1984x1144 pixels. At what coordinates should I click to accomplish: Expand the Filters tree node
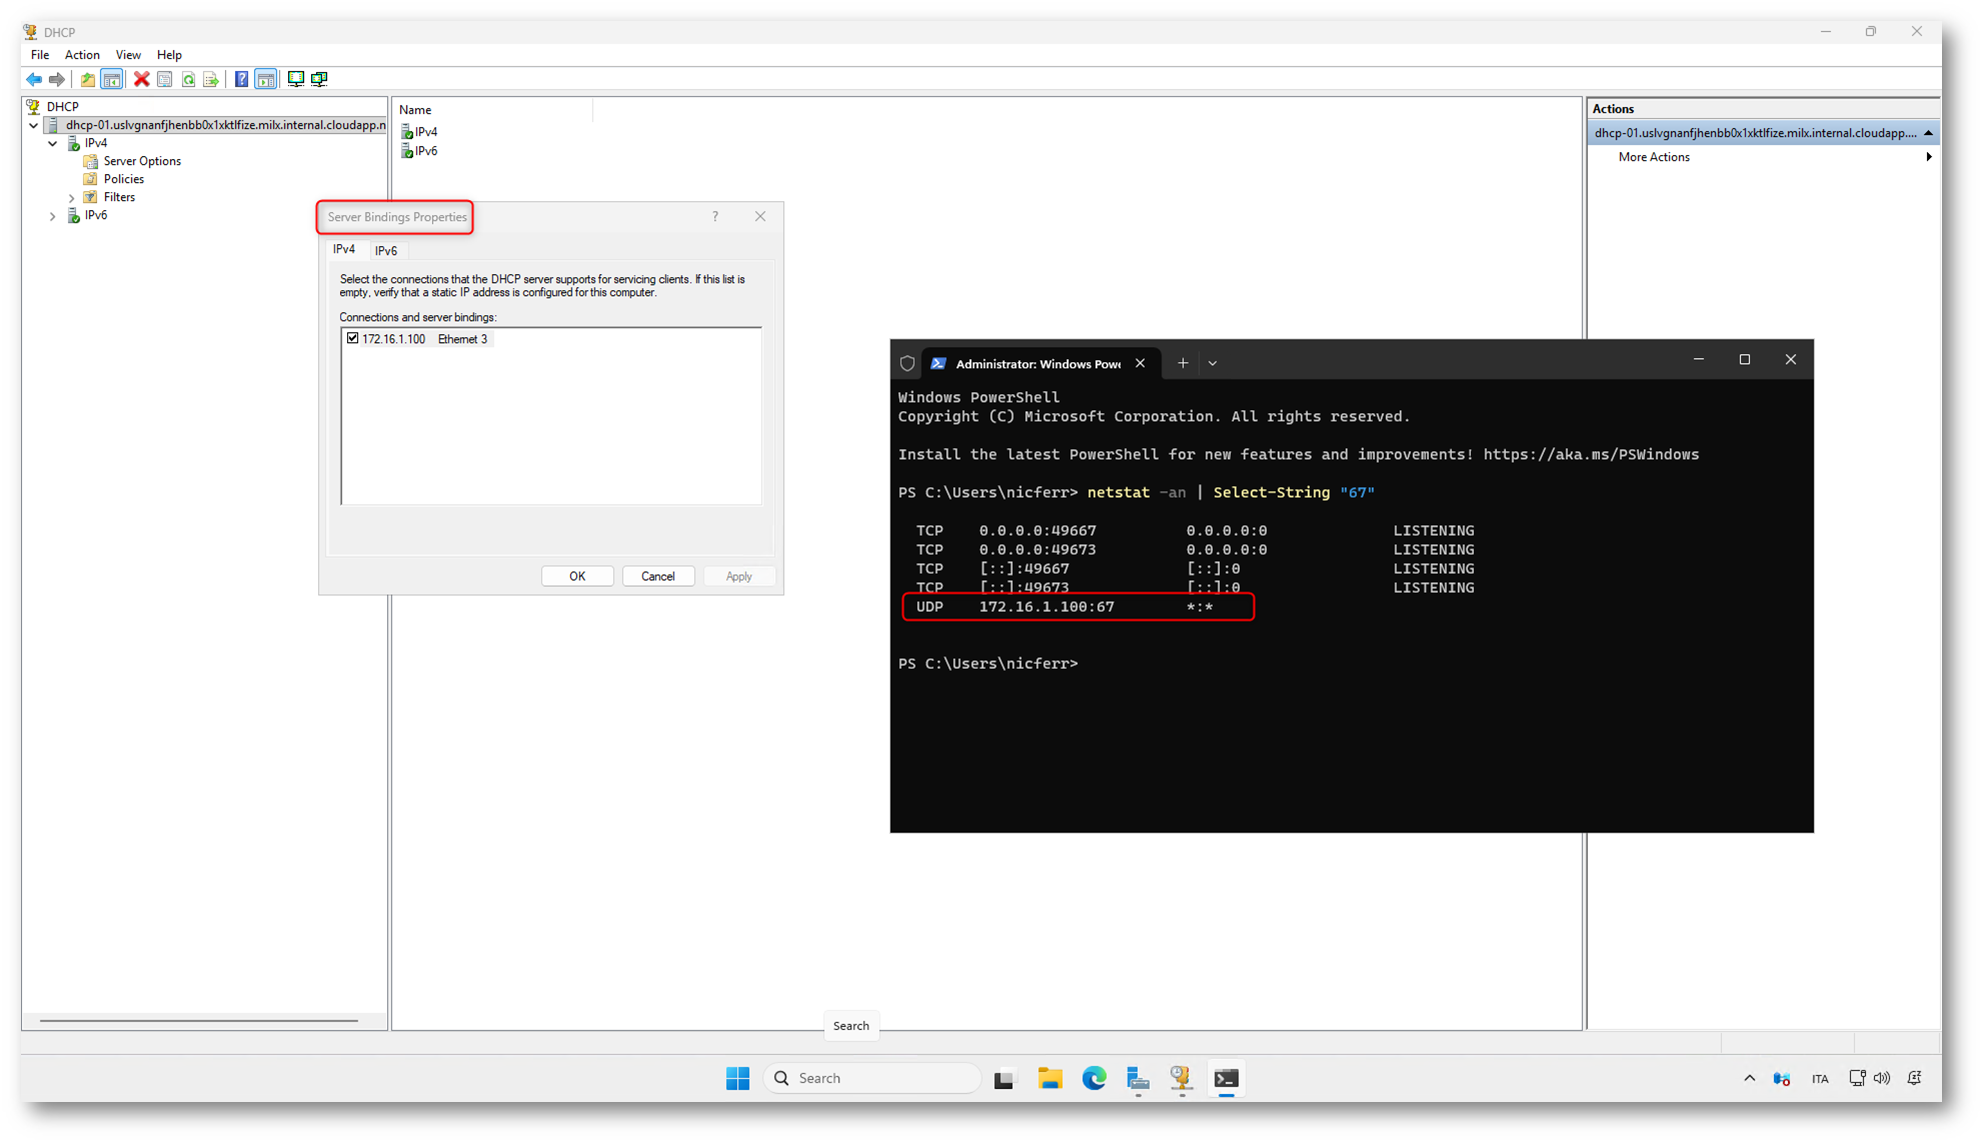[x=72, y=198]
